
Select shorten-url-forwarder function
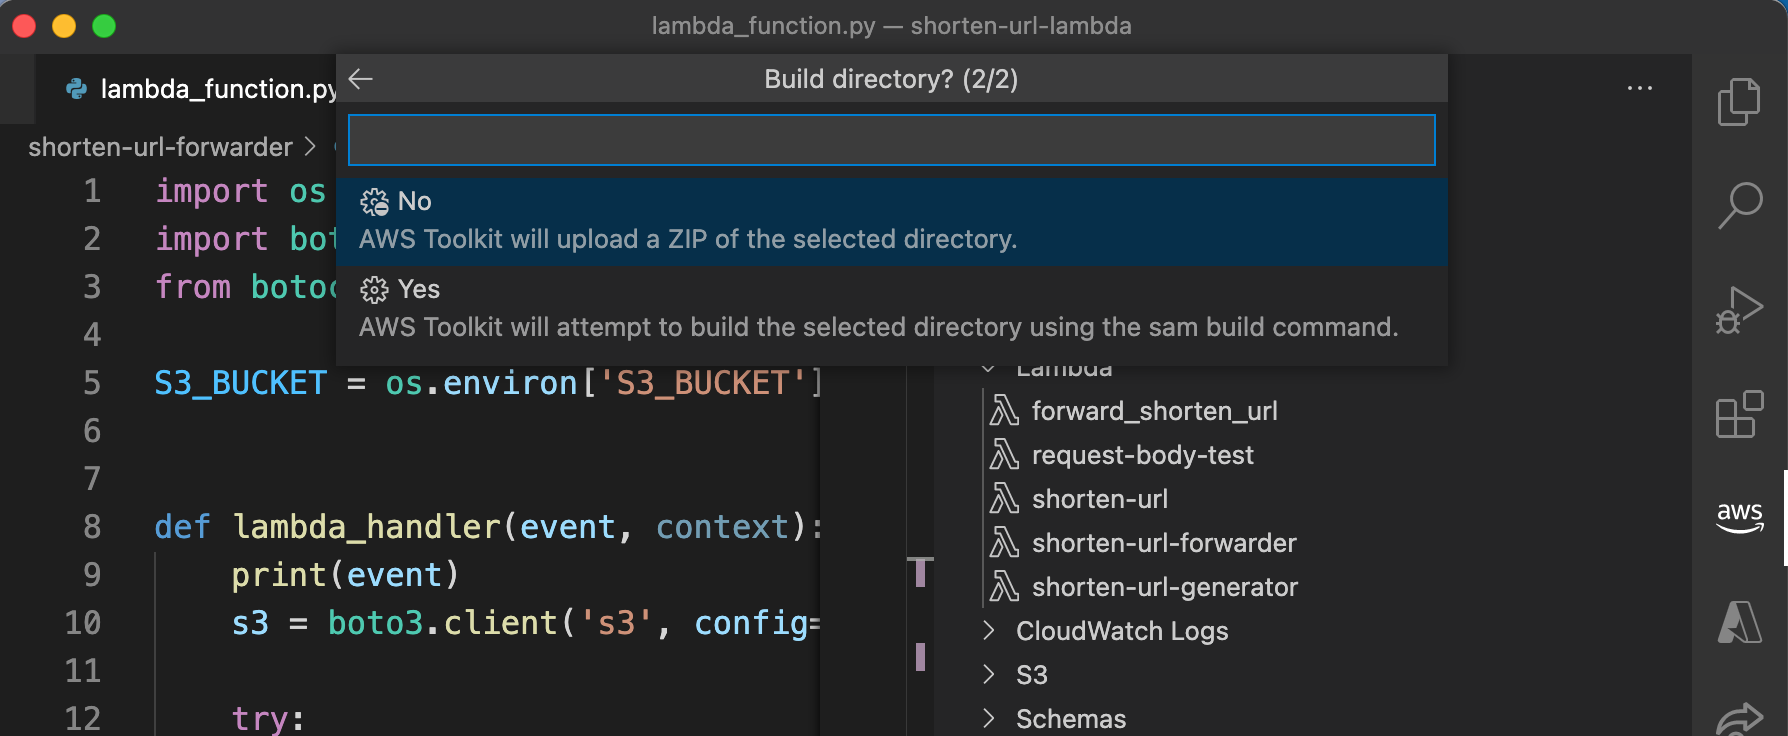tap(1164, 543)
